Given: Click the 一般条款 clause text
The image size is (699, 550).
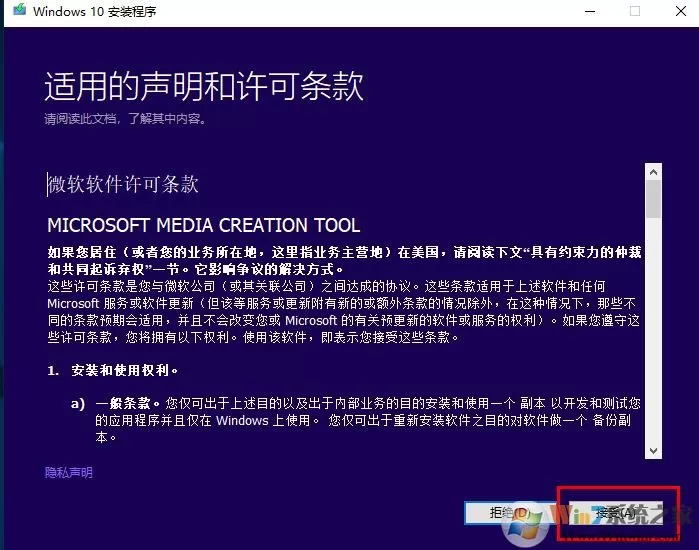Looking at the screenshot, I should pos(127,403).
